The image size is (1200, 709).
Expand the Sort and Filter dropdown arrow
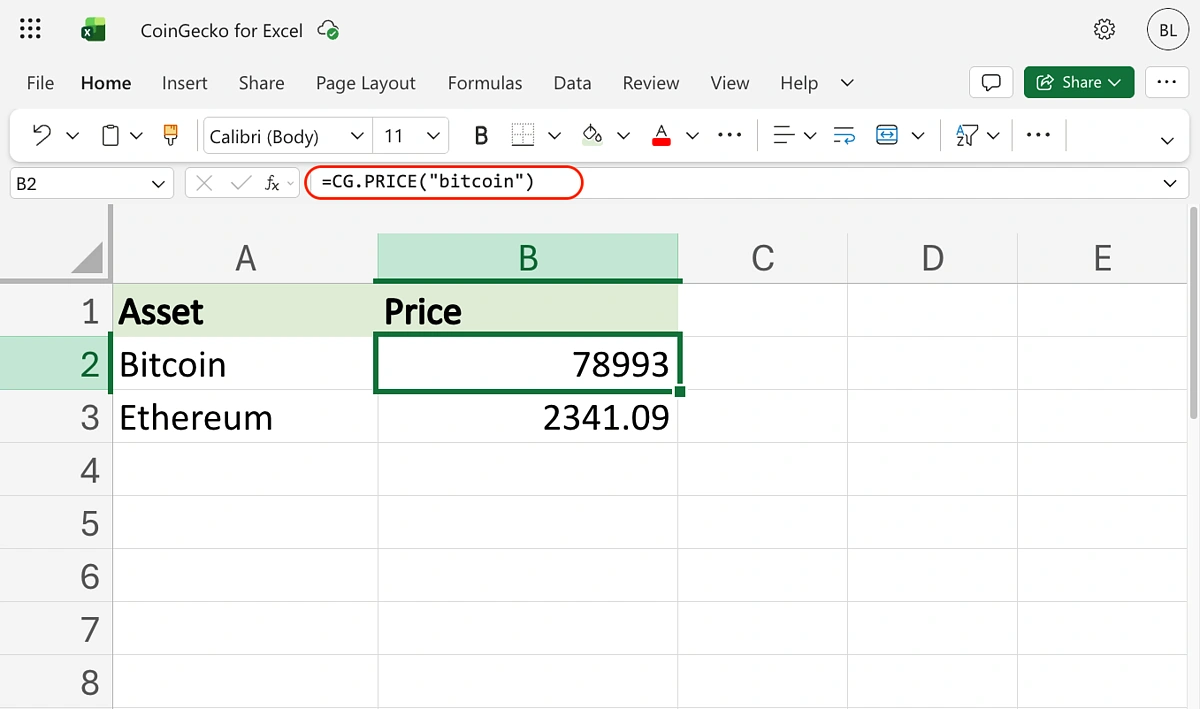(993, 135)
